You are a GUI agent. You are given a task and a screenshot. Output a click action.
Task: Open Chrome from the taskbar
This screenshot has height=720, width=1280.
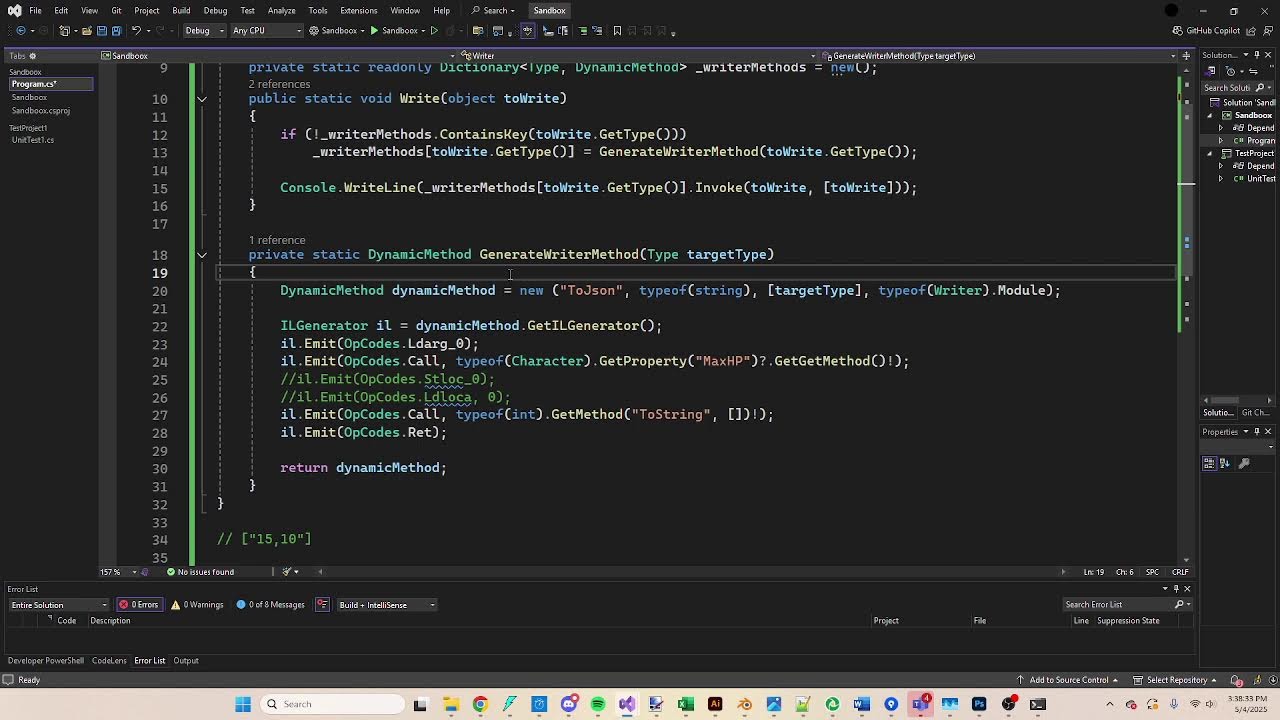480,704
